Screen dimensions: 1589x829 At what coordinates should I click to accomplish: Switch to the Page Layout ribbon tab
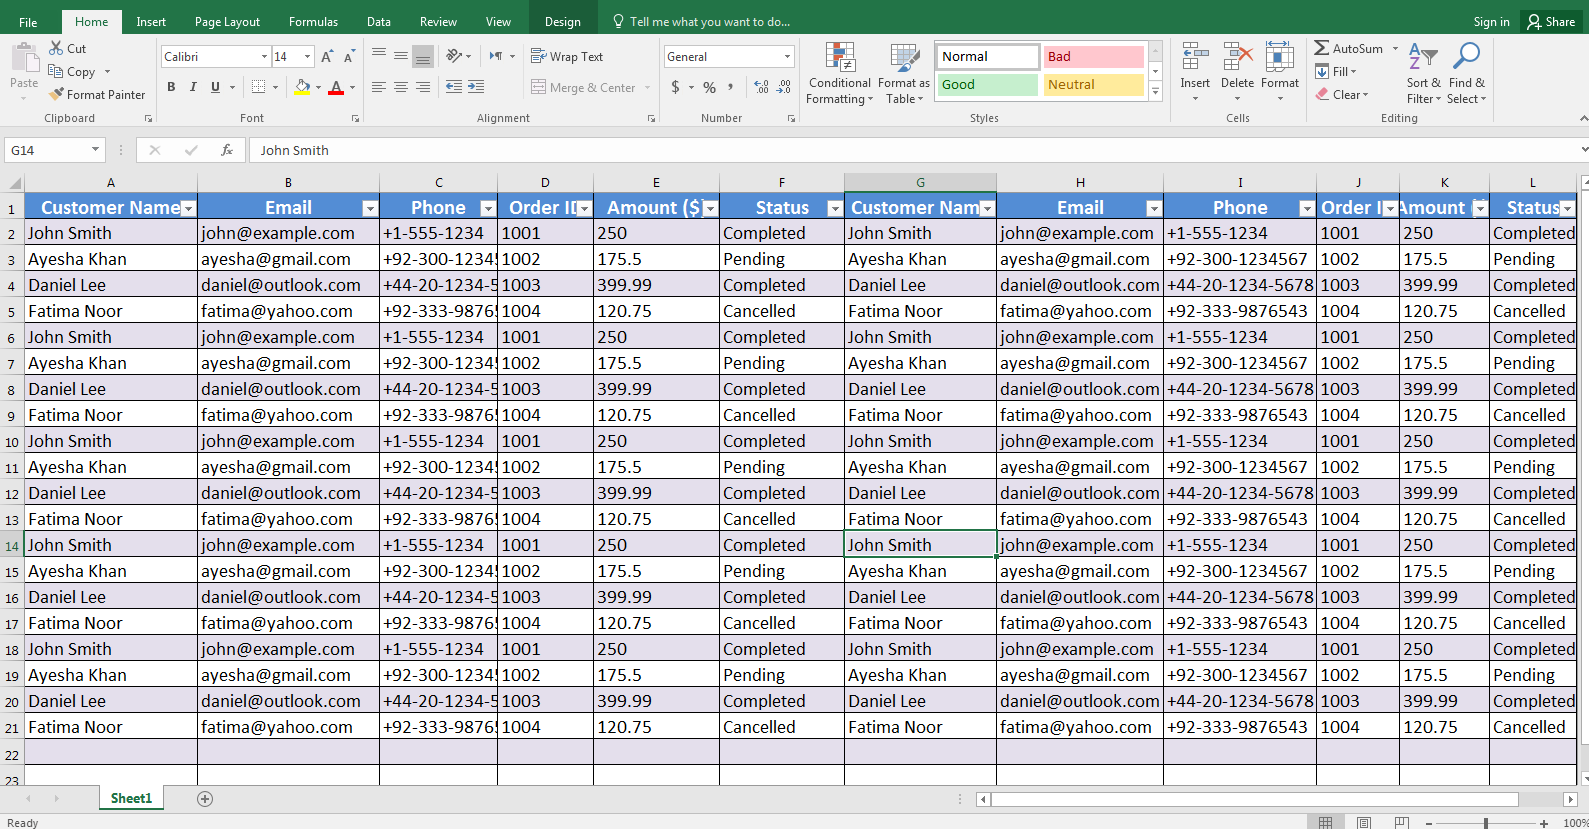point(227,22)
